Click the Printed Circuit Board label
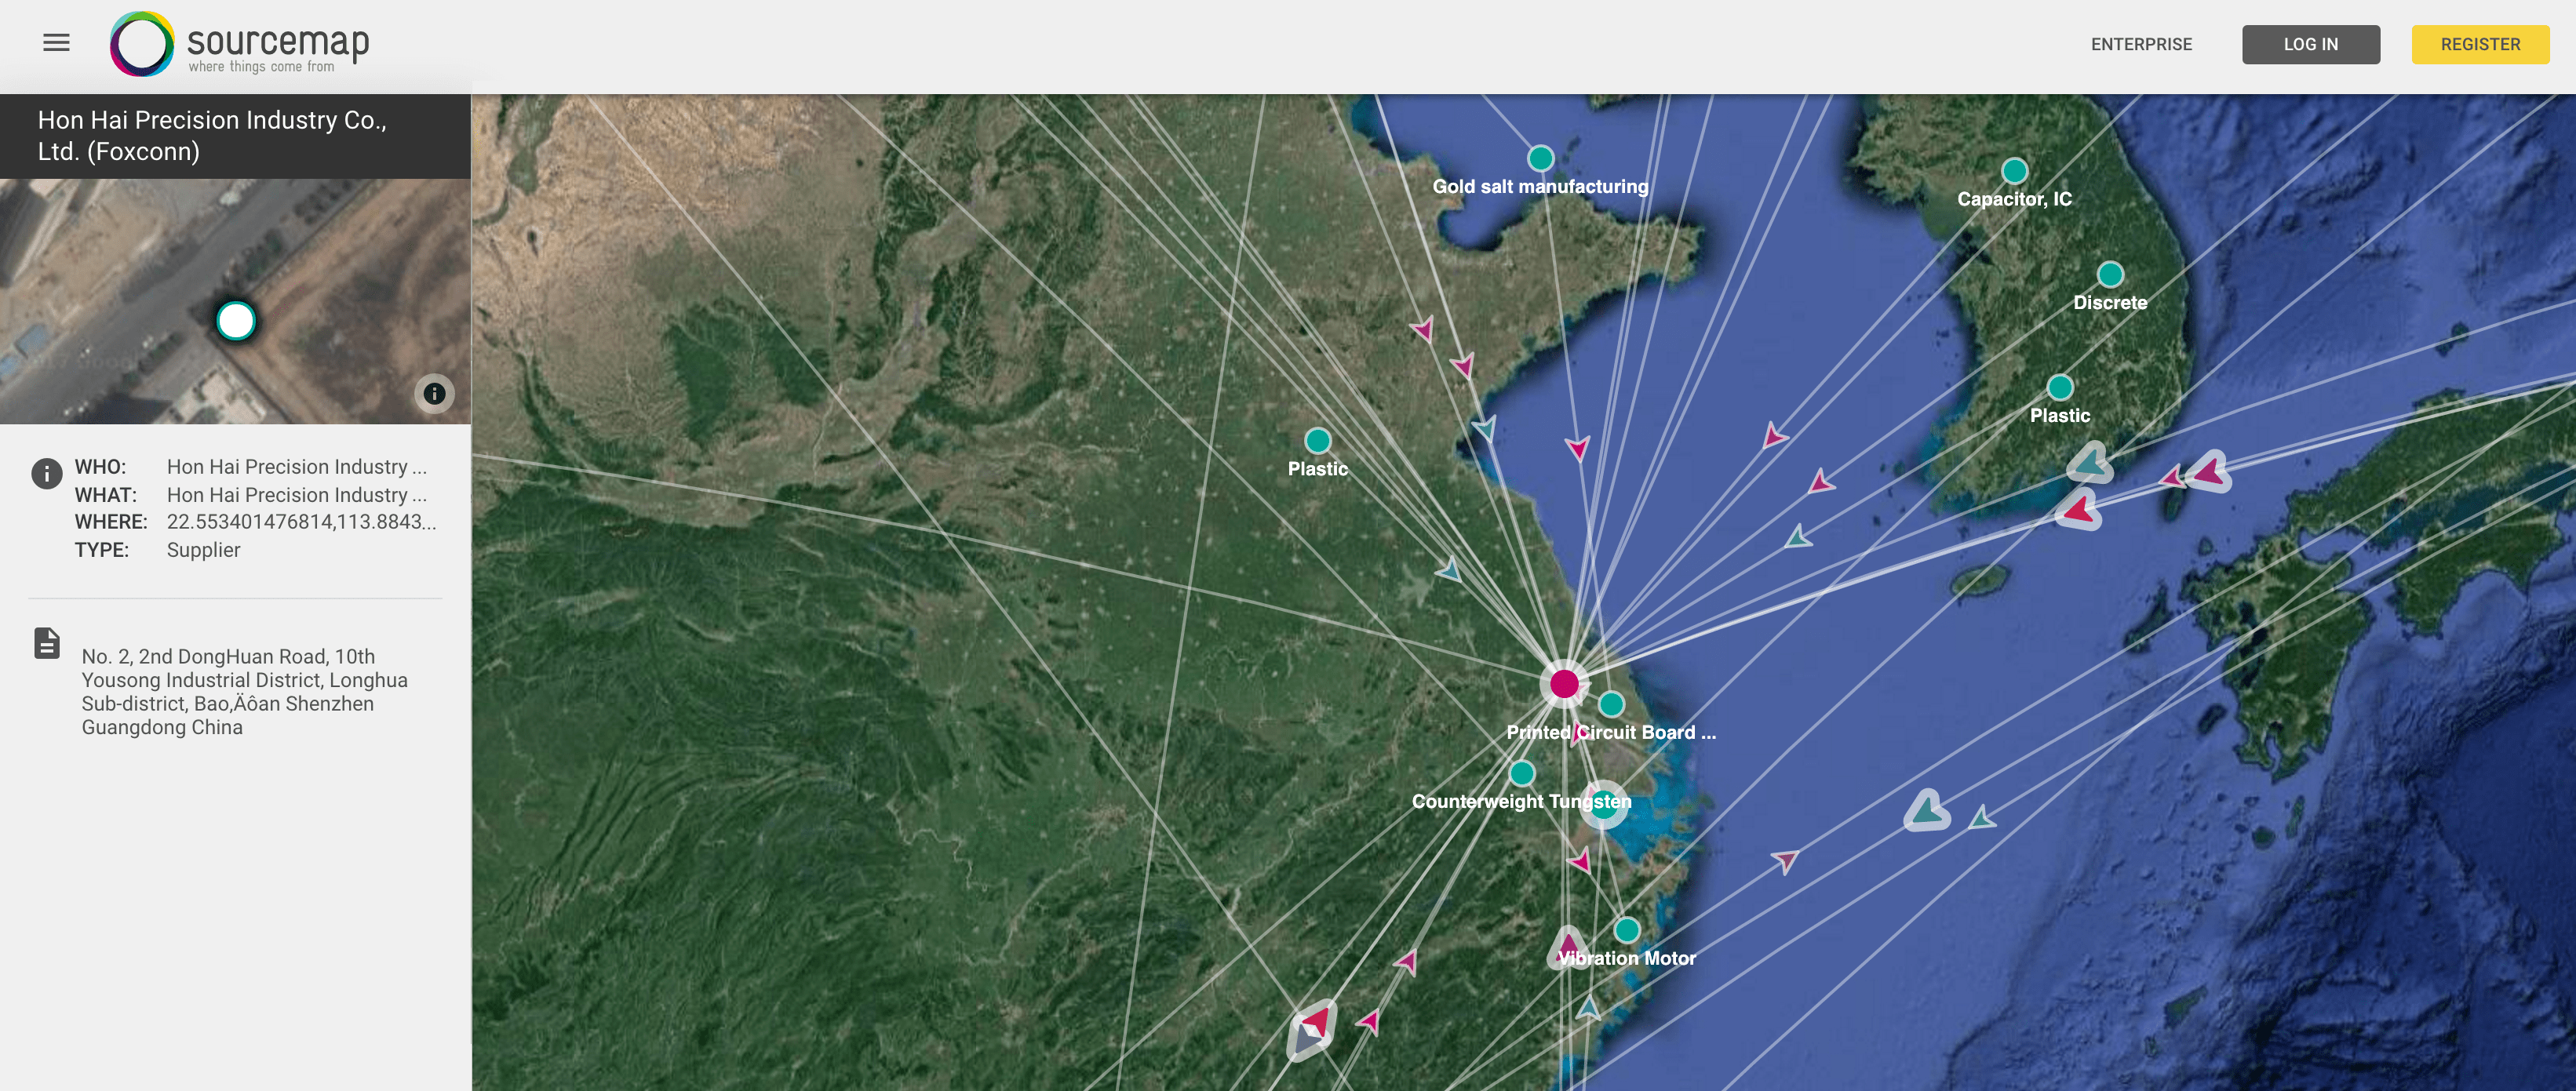 1611,733
